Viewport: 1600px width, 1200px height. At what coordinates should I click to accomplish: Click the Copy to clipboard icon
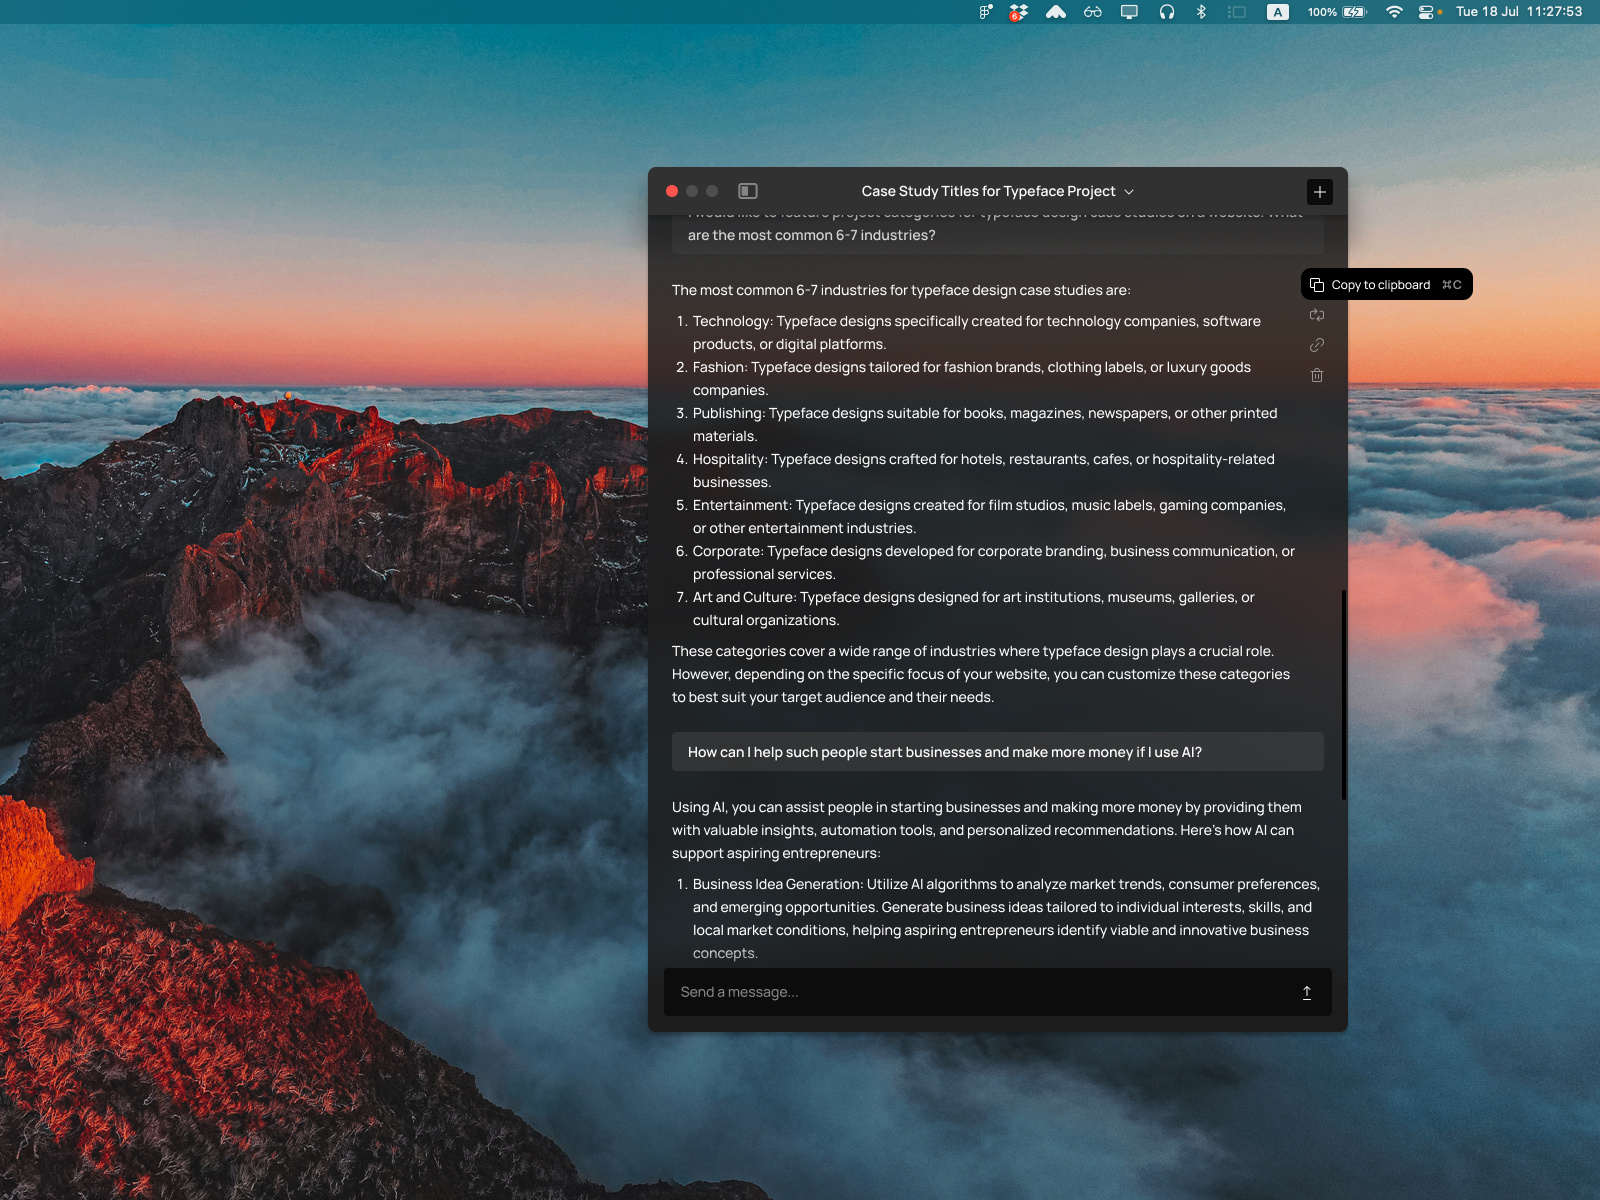pos(1317,285)
